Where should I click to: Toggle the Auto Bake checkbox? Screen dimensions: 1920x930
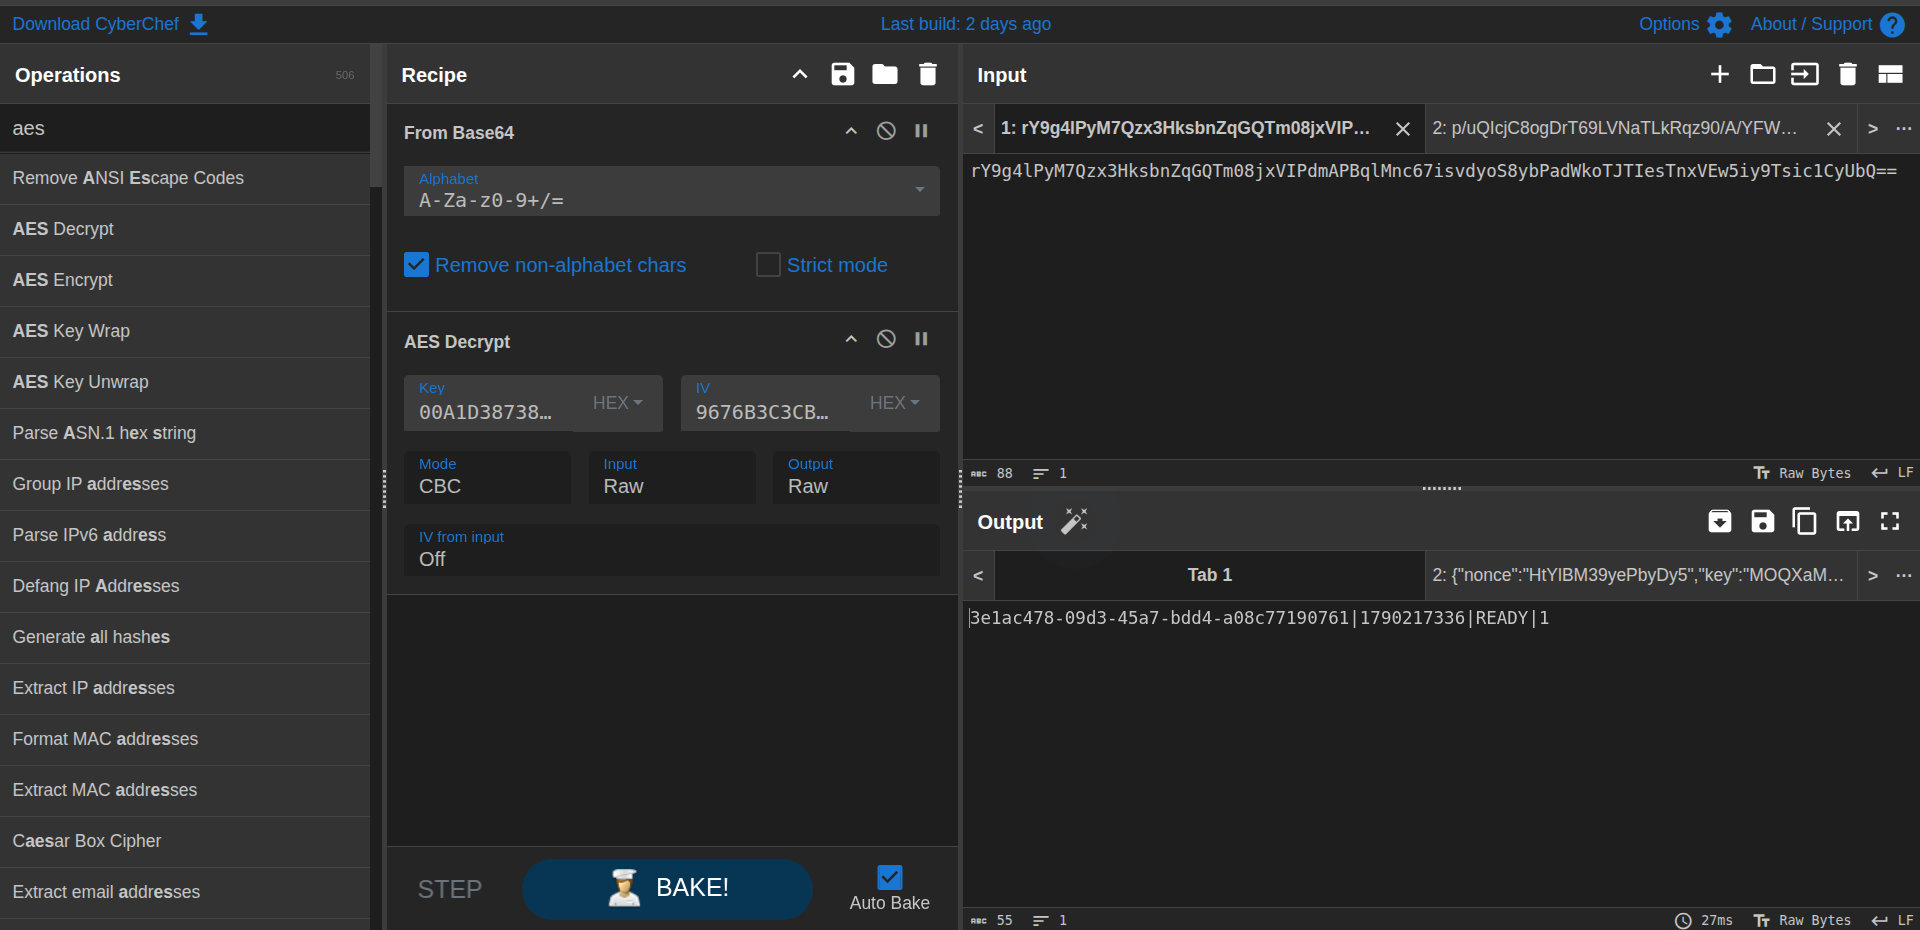(x=889, y=877)
